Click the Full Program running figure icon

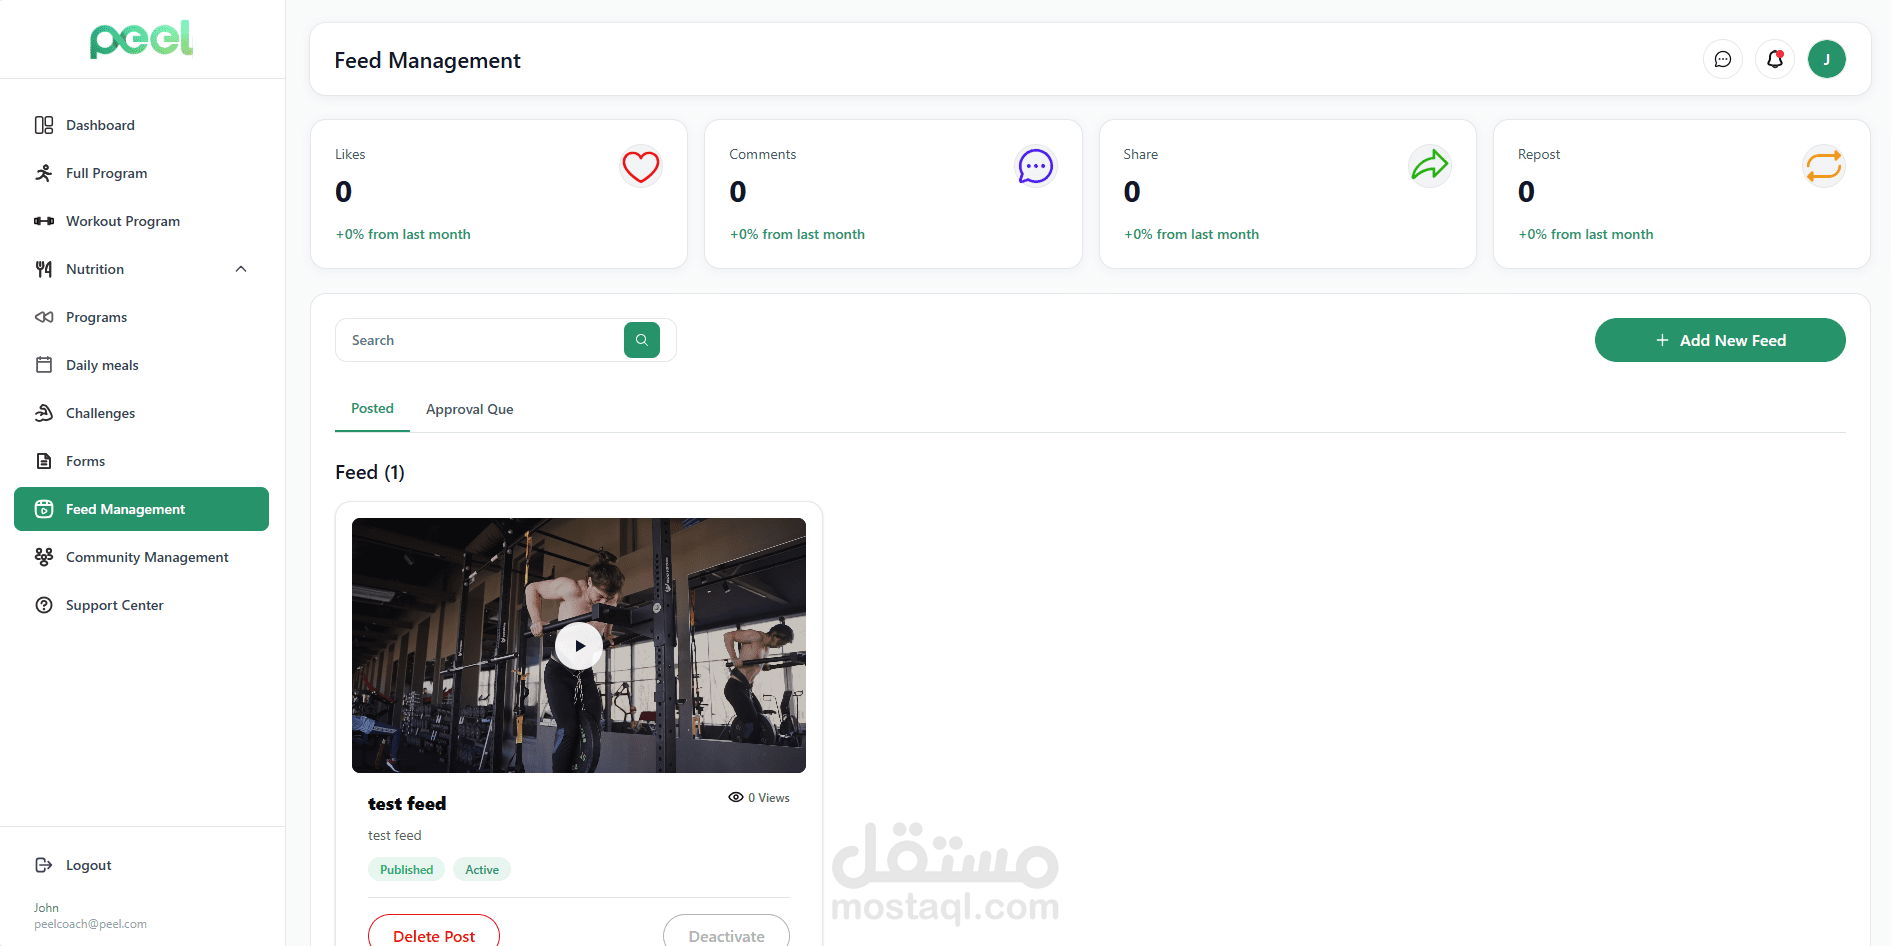[x=44, y=173]
